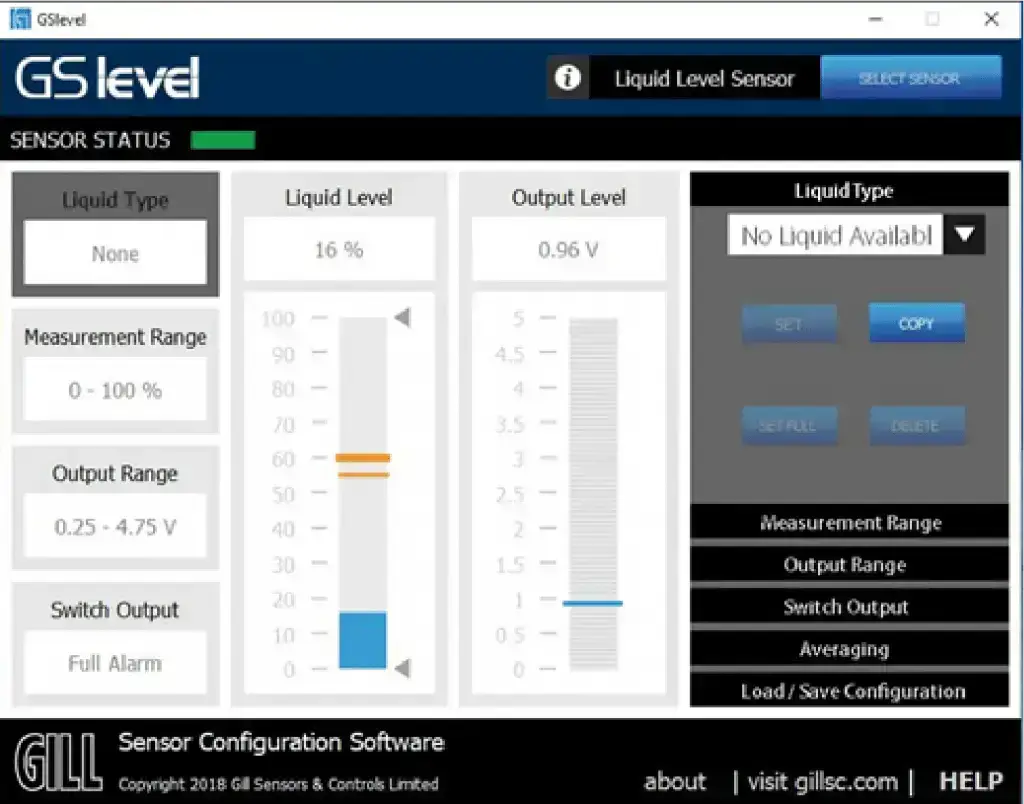The image size is (1024, 804).
Task: Open the No Liquid Available dropdown
Action: (963, 234)
